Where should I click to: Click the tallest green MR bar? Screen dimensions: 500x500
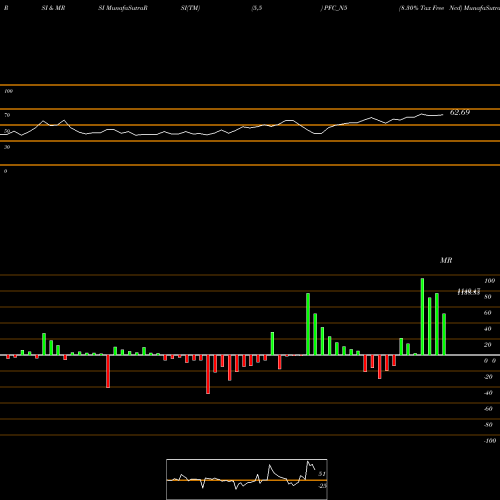[422, 317]
